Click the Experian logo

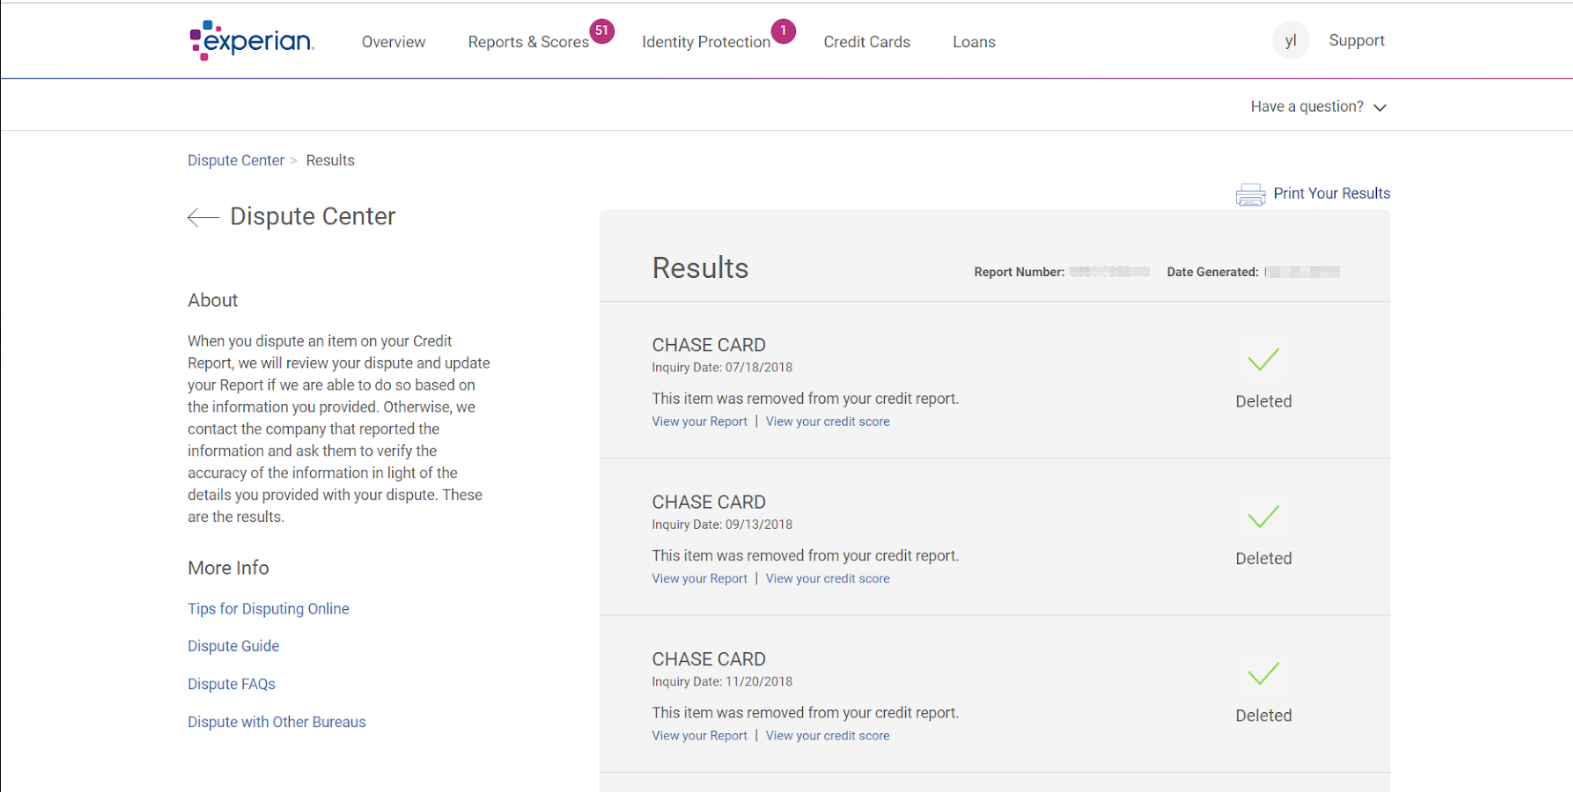click(x=252, y=40)
